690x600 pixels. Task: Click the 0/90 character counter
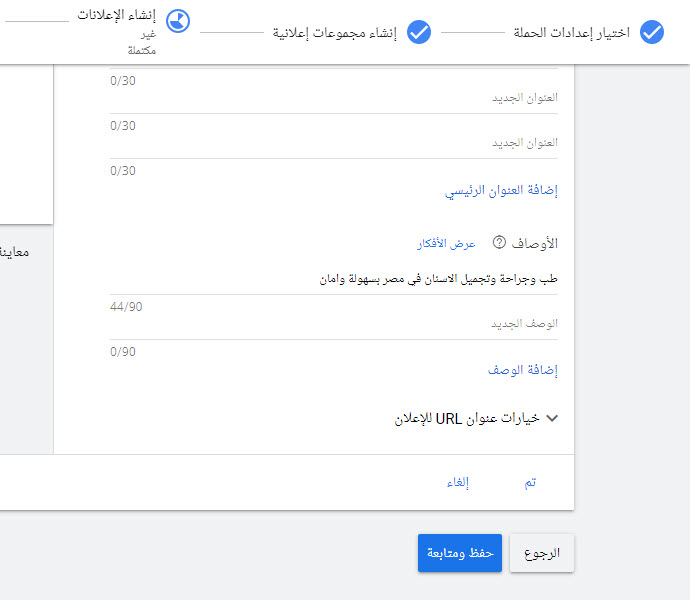pos(123,352)
